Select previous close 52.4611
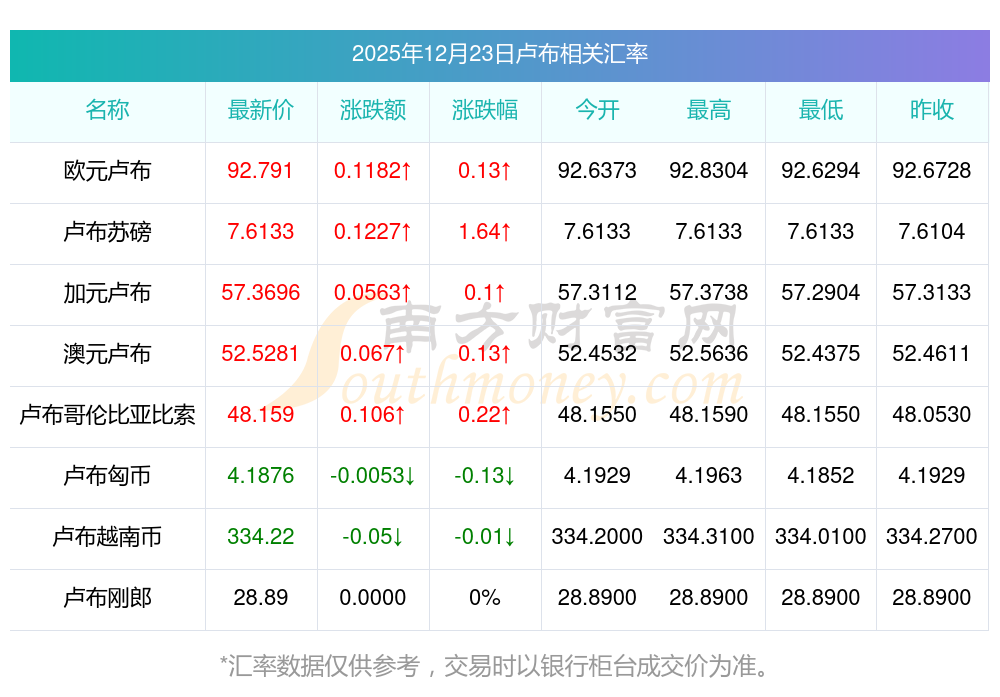The width and height of the screenshot is (1000, 697). (932, 353)
